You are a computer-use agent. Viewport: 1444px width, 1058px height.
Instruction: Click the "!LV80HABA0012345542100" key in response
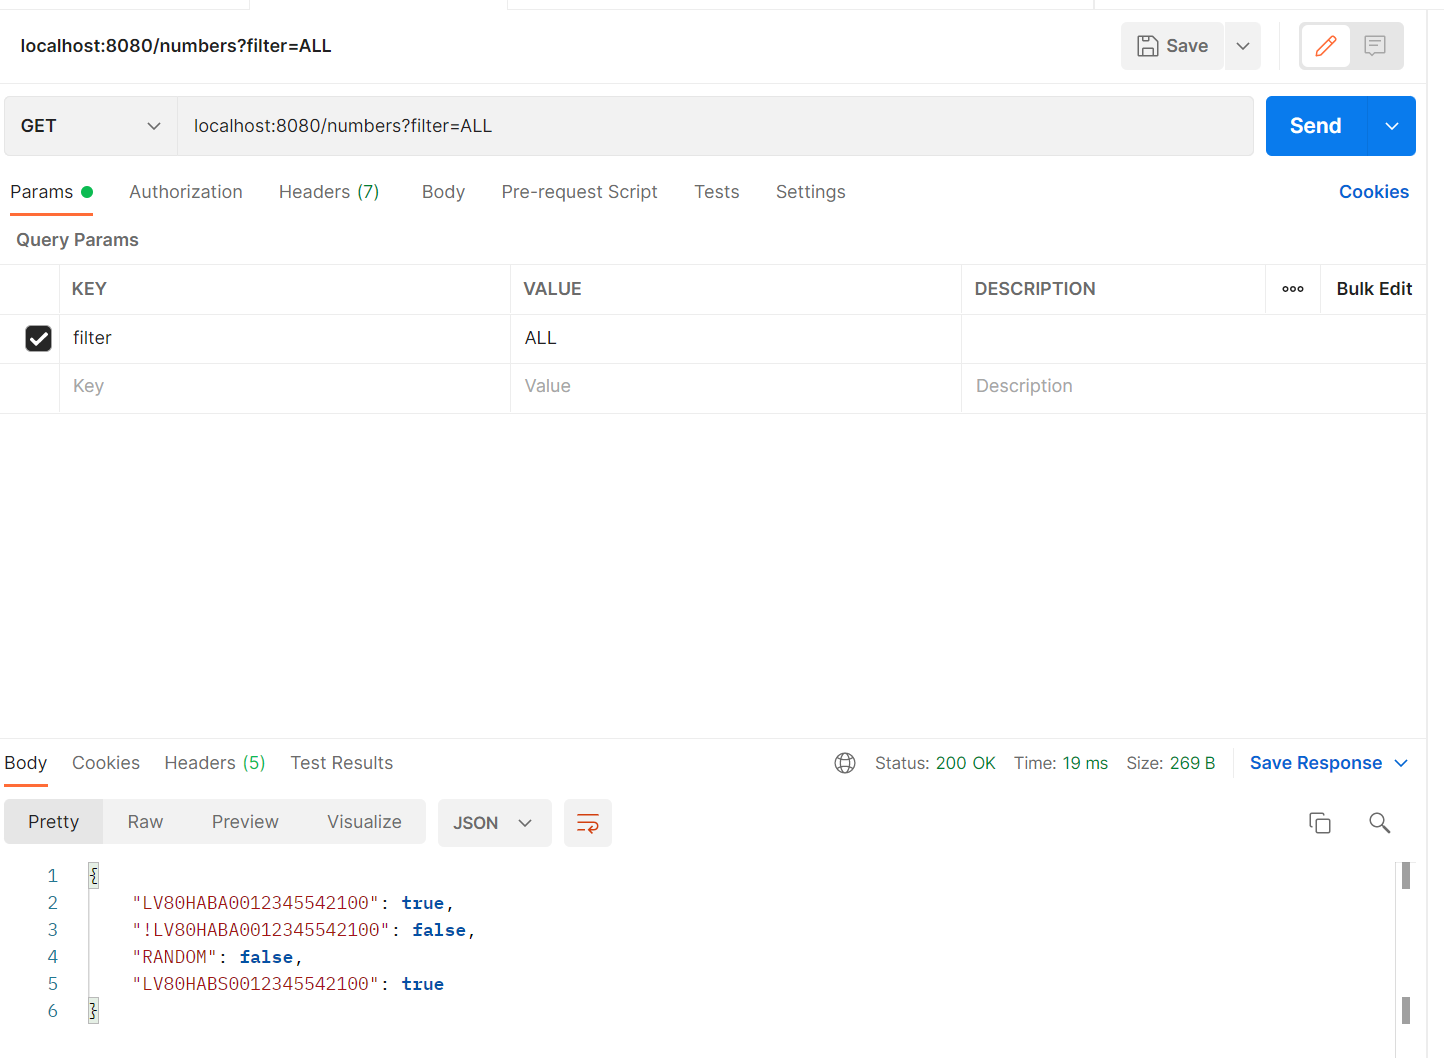click(261, 930)
